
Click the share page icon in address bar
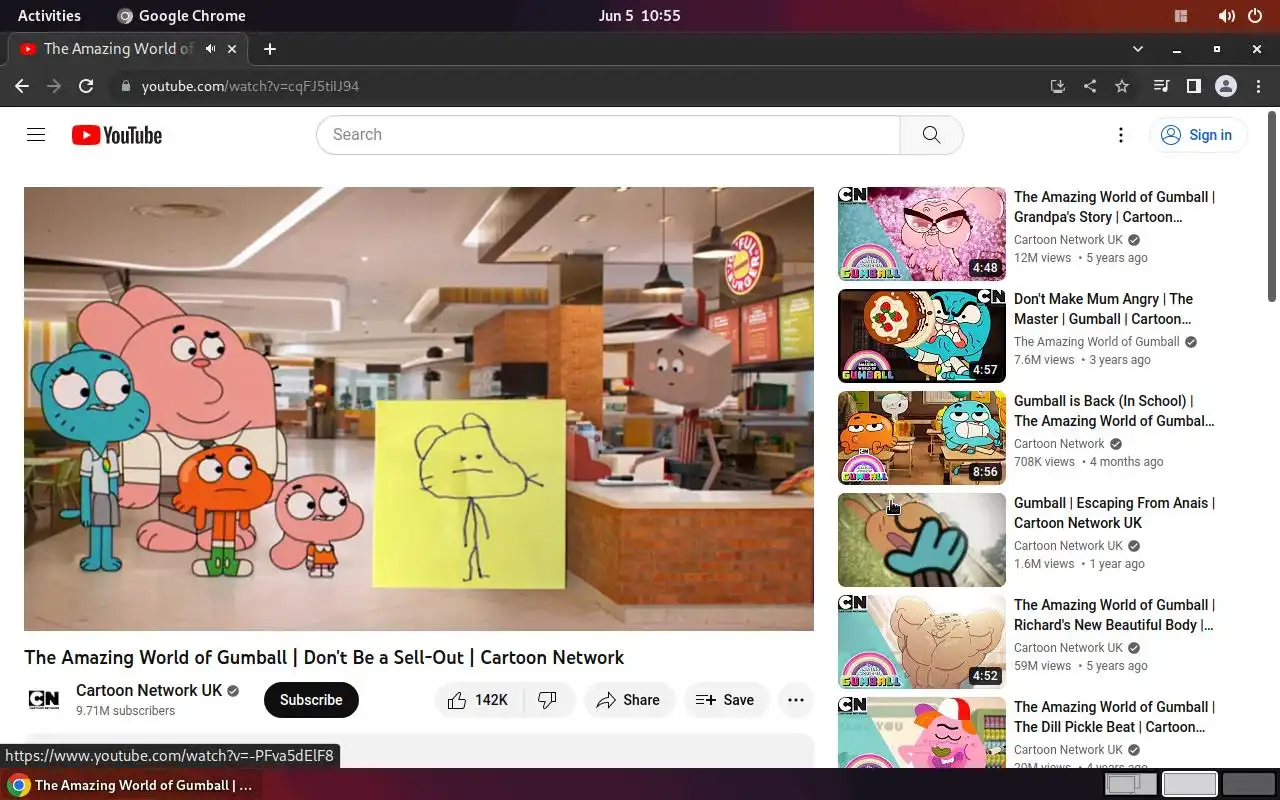[1090, 86]
